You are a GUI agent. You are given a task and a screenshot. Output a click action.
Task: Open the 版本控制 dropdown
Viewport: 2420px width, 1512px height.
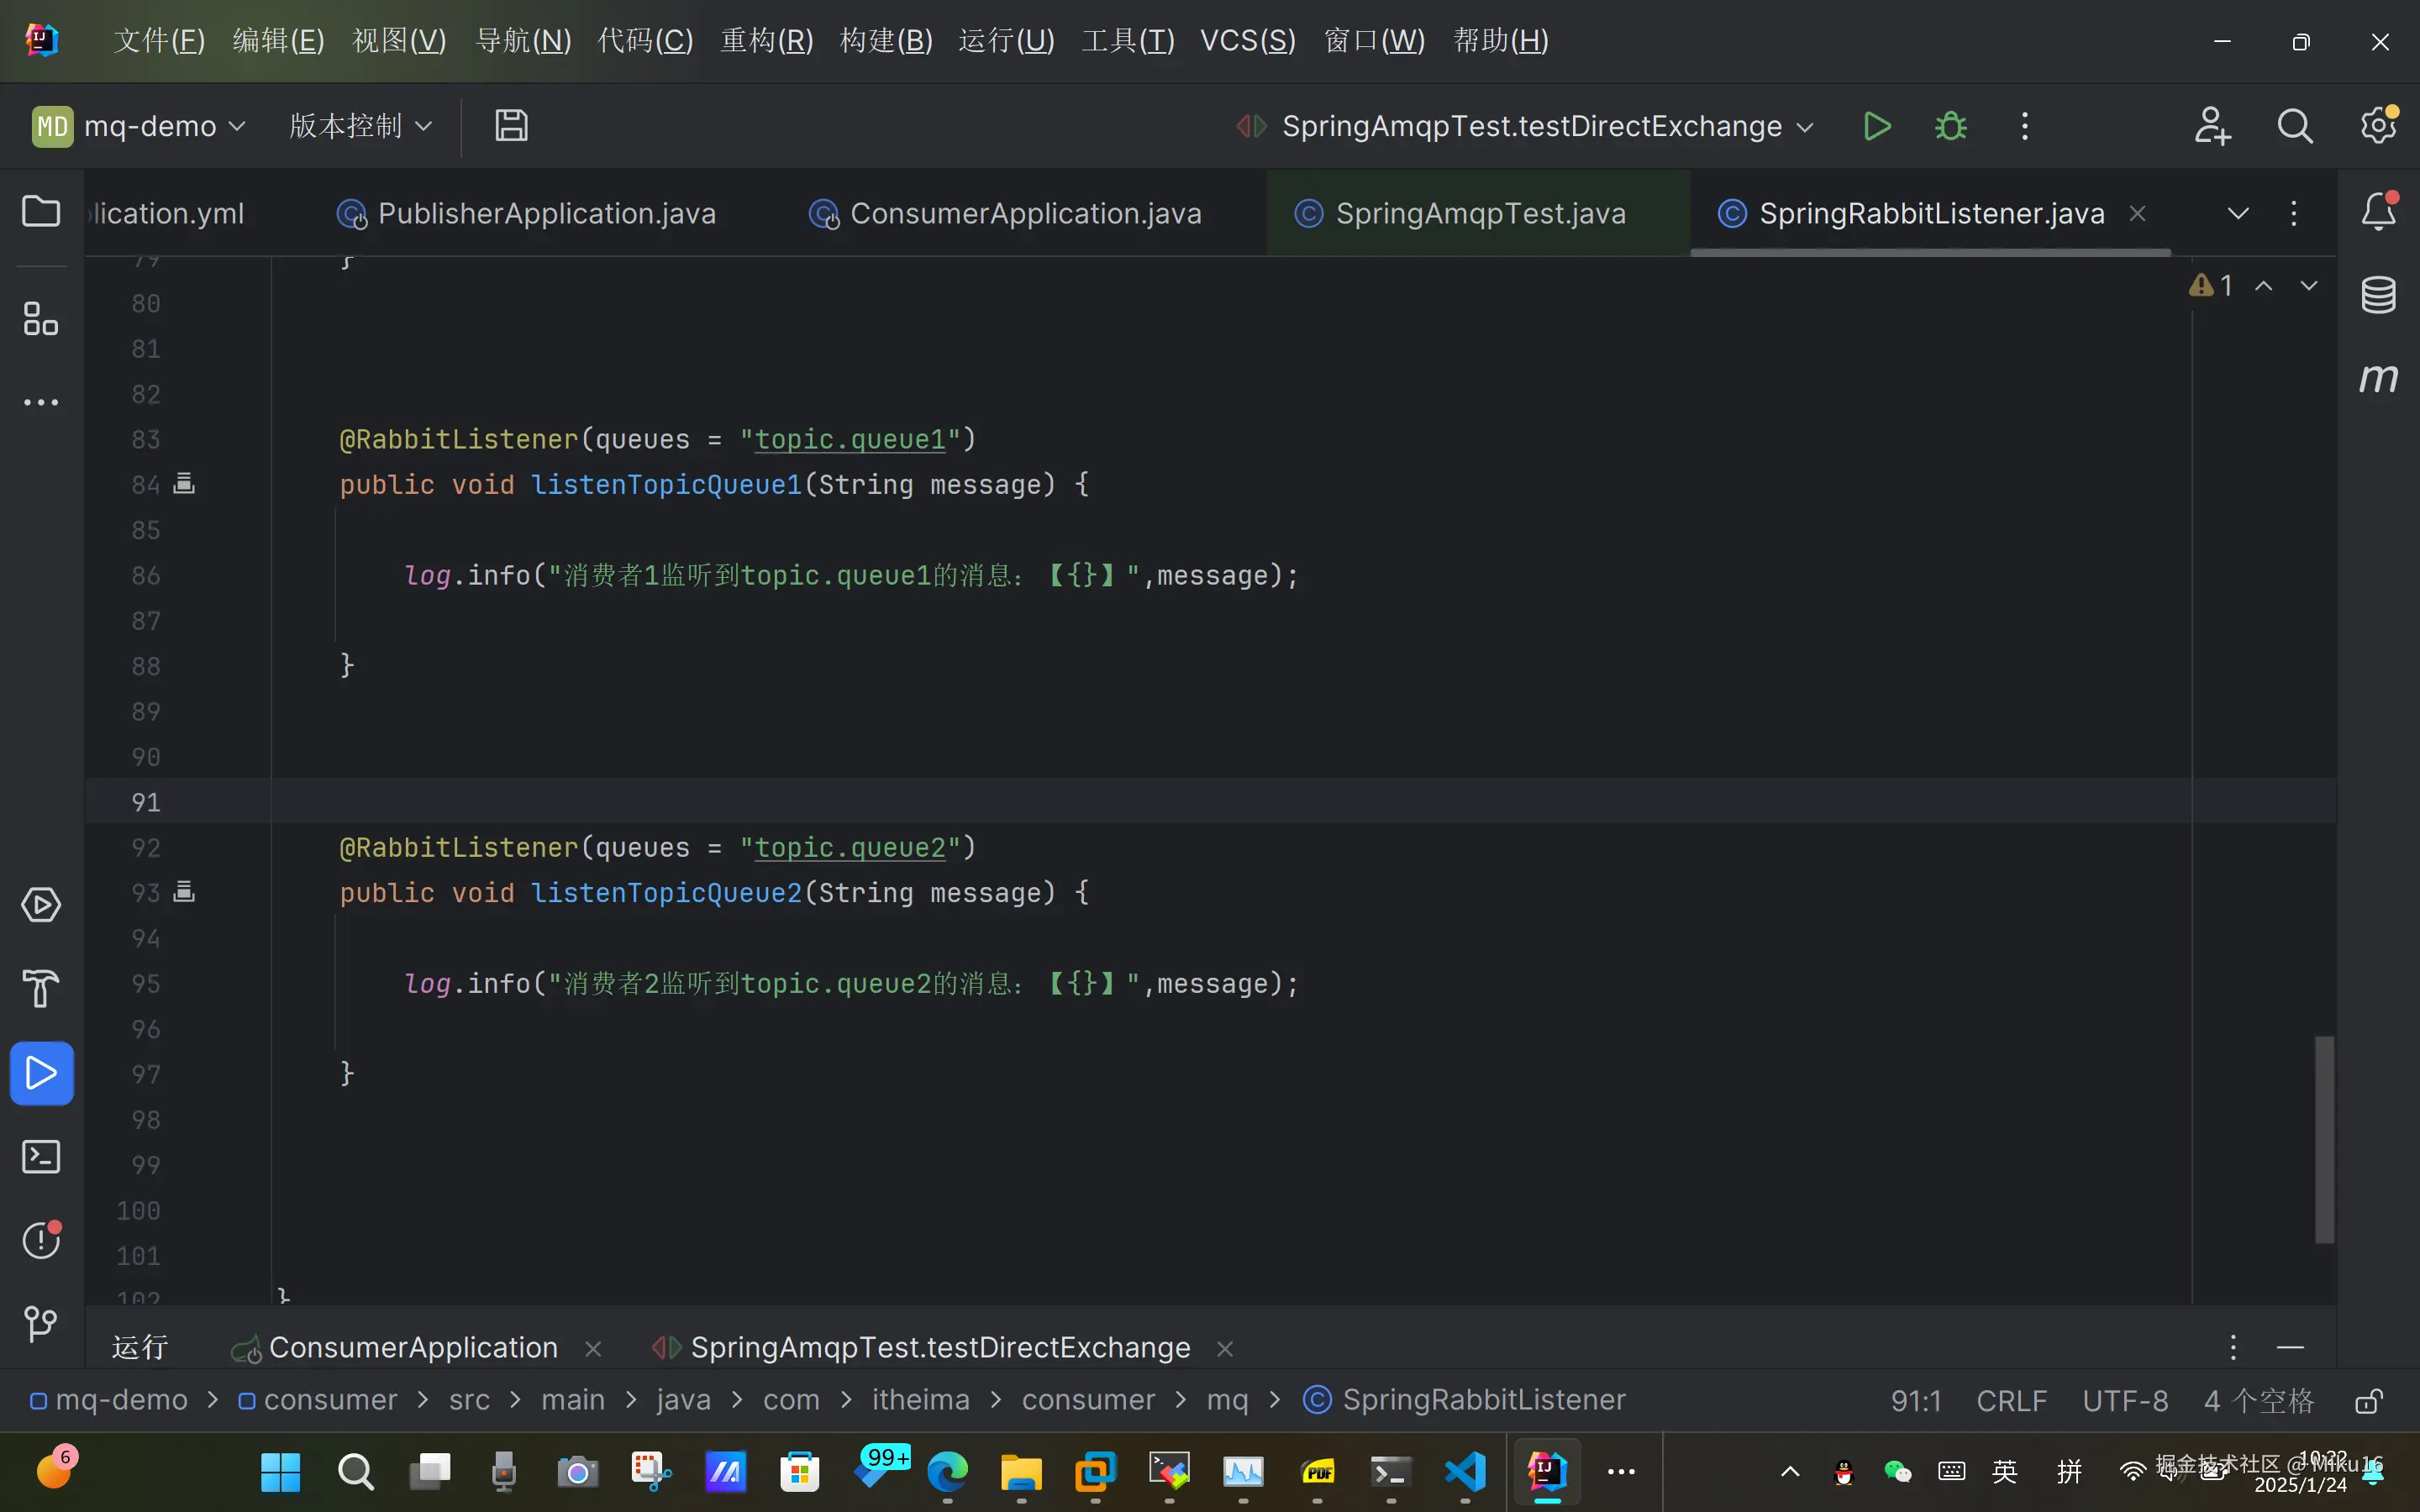coord(360,126)
